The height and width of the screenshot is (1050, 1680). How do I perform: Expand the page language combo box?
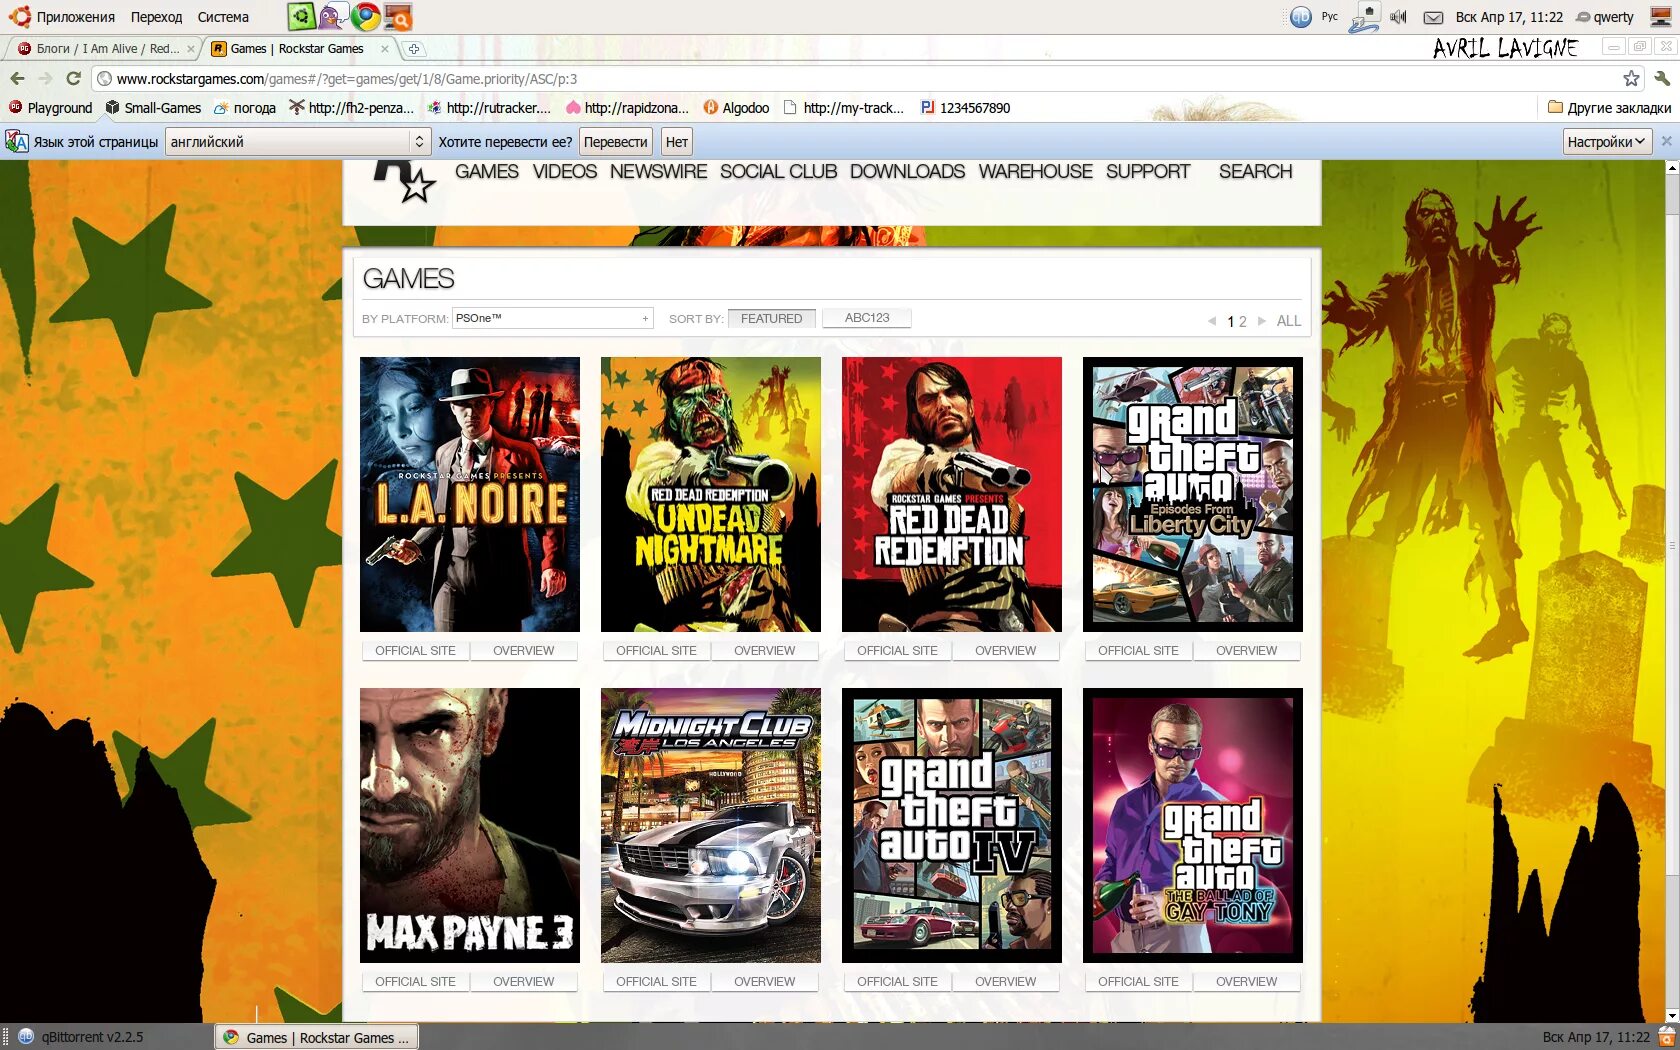tap(298, 142)
